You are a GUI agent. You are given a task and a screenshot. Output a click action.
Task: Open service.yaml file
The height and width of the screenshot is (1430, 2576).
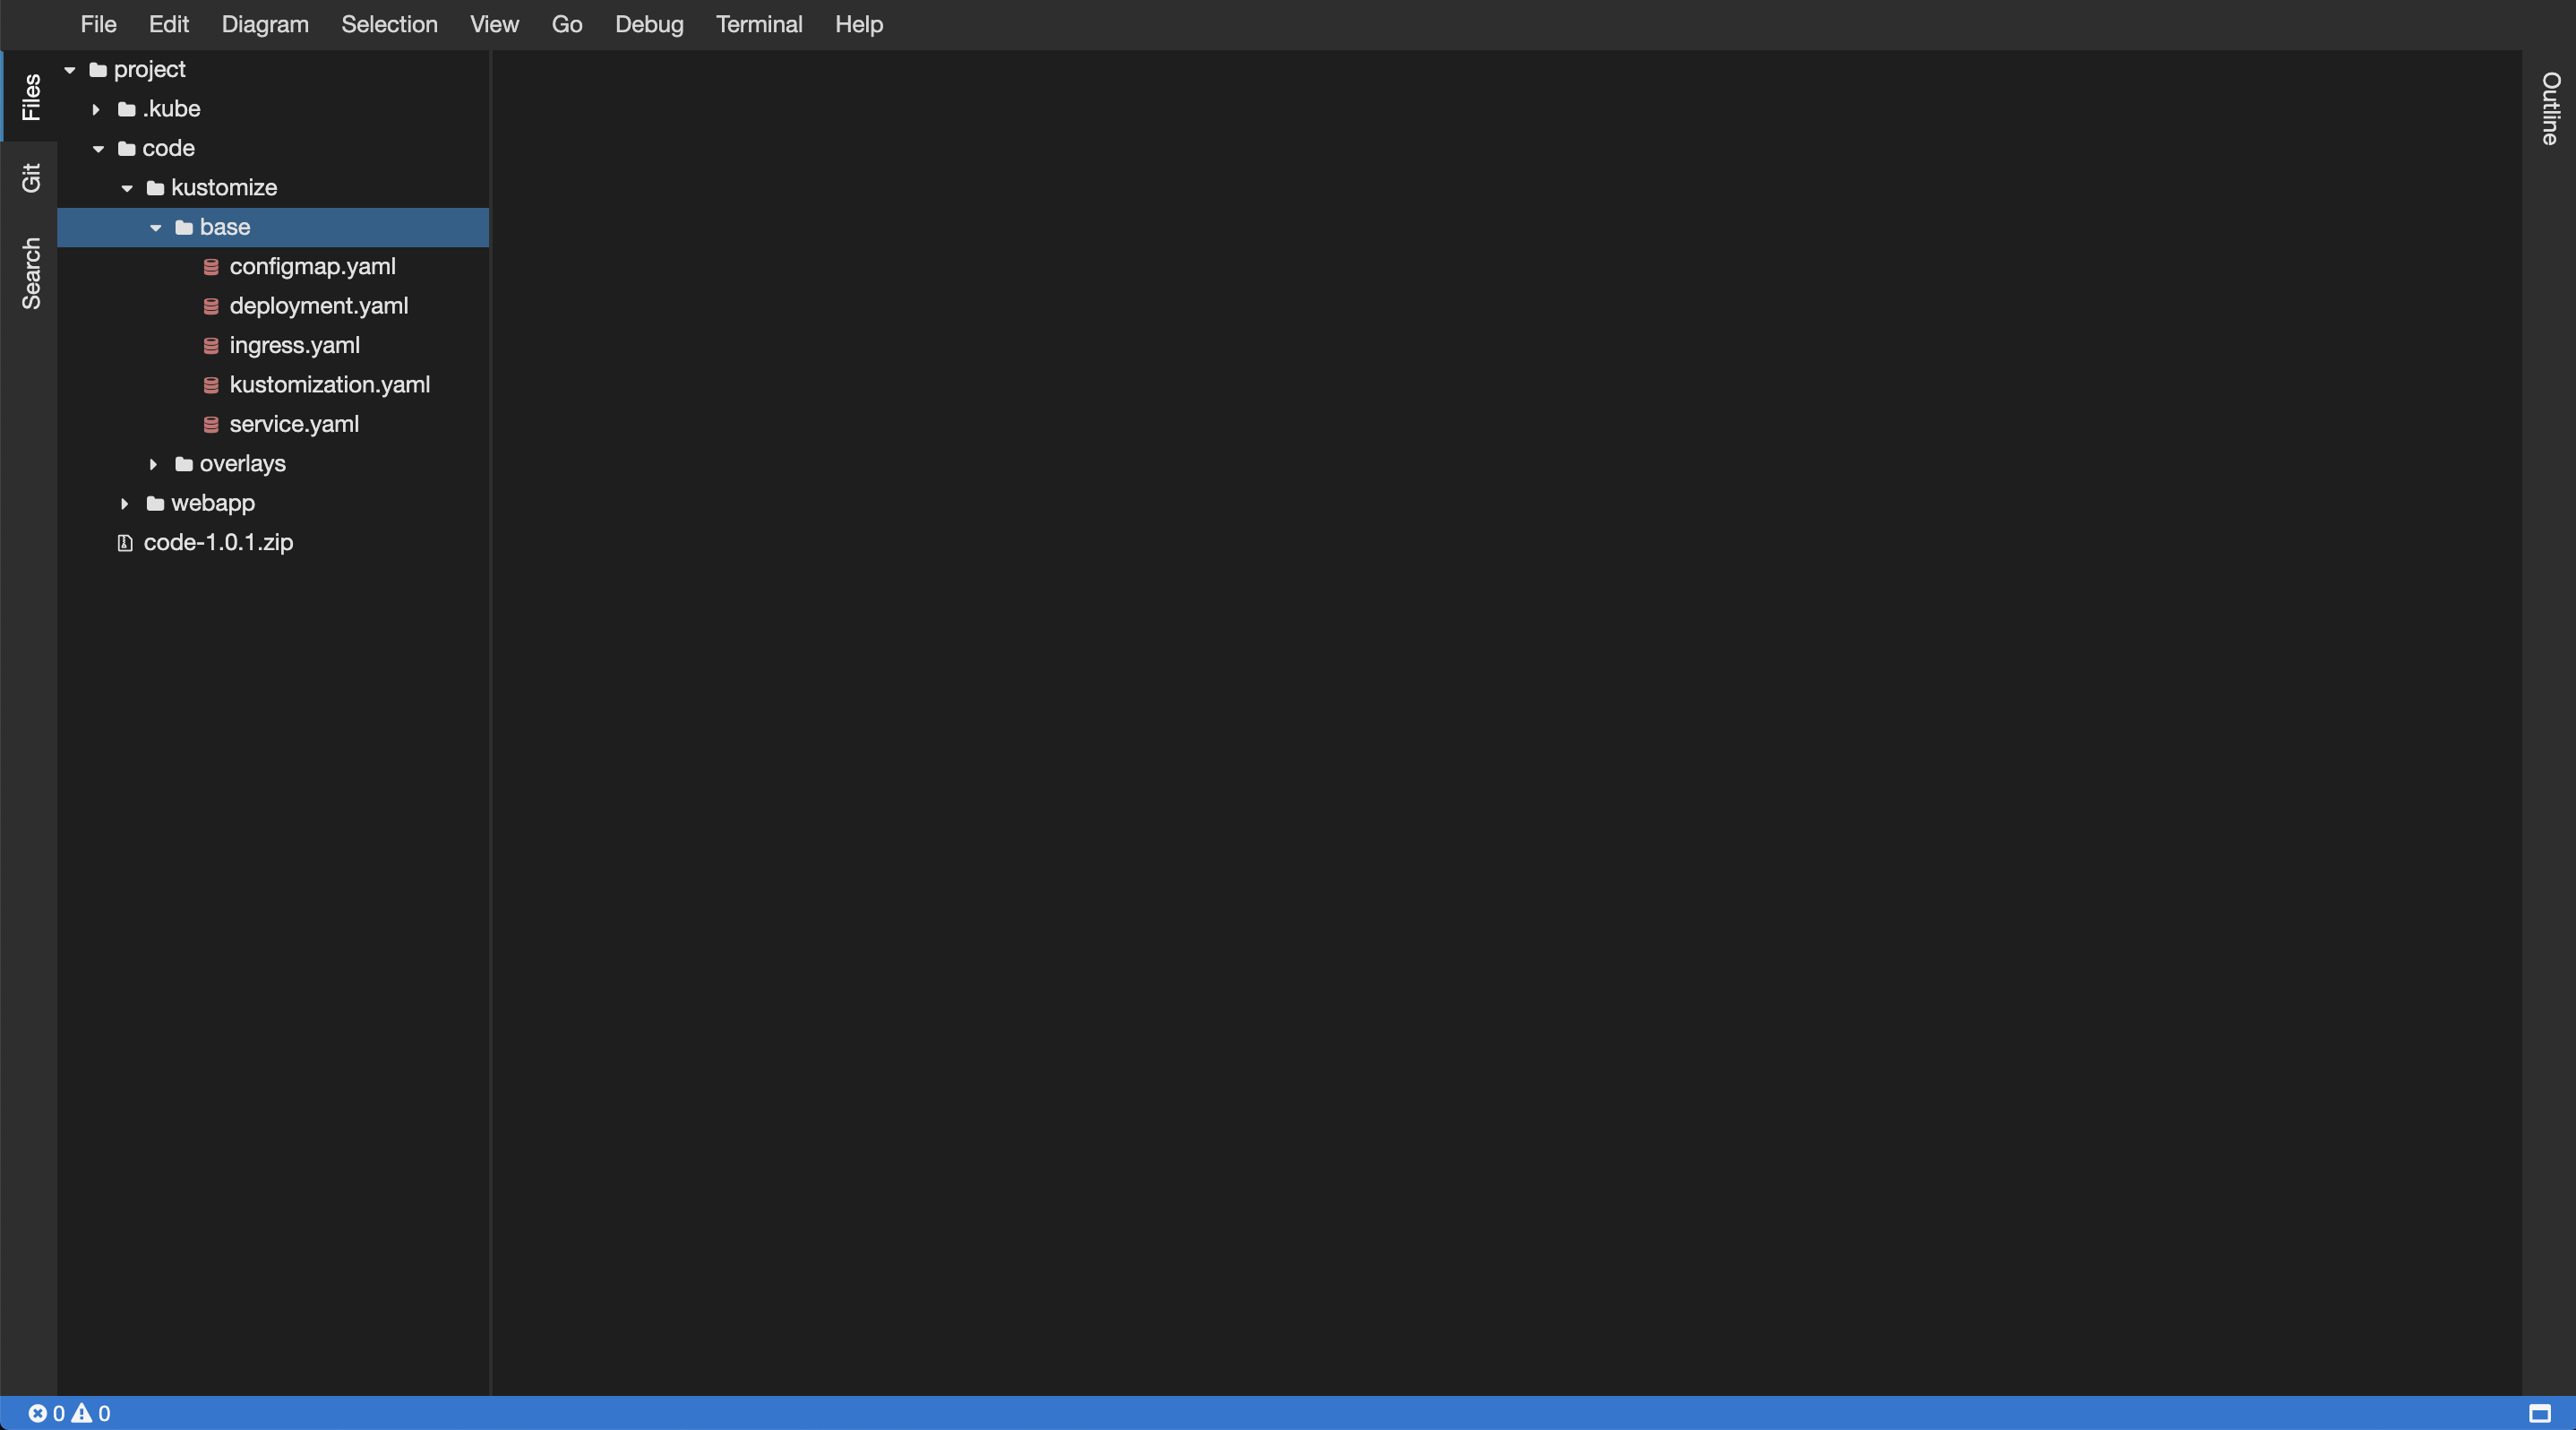point(294,424)
